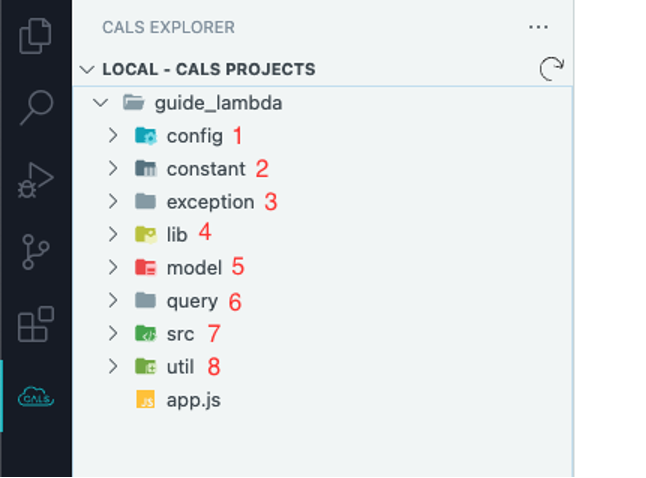Collapse the LOCAL - CALS PROJECTS section
The height and width of the screenshot is (478, 646).
pyautogui.click(x=86, y=70)
